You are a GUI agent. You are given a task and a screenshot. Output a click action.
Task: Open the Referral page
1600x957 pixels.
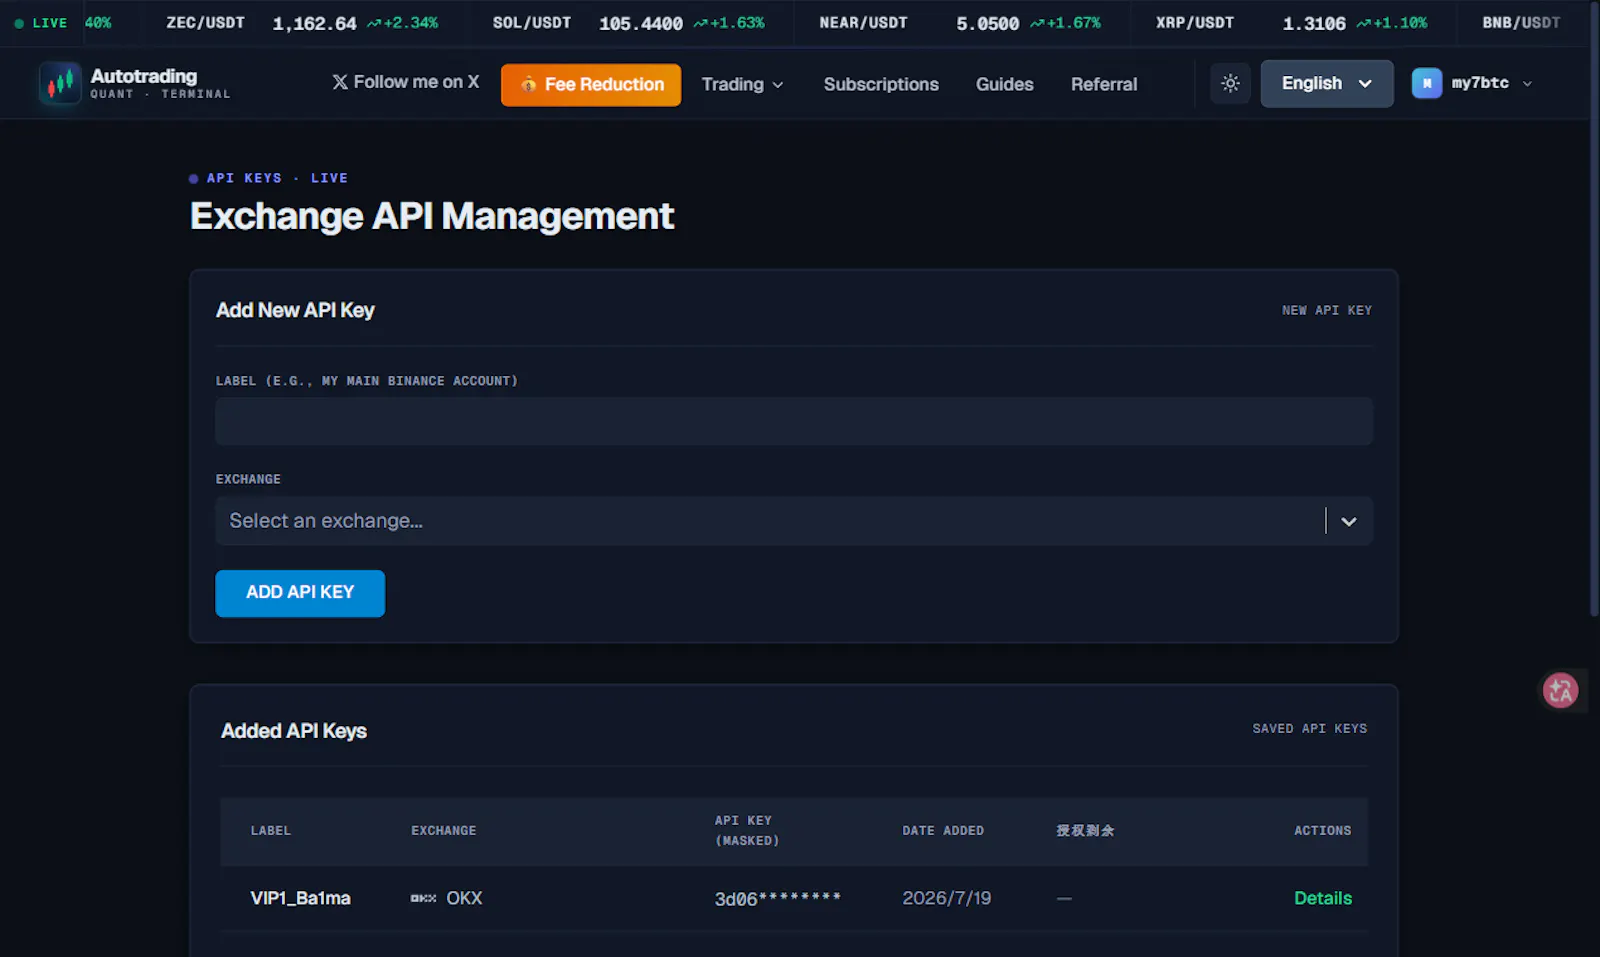point(1104,84)
